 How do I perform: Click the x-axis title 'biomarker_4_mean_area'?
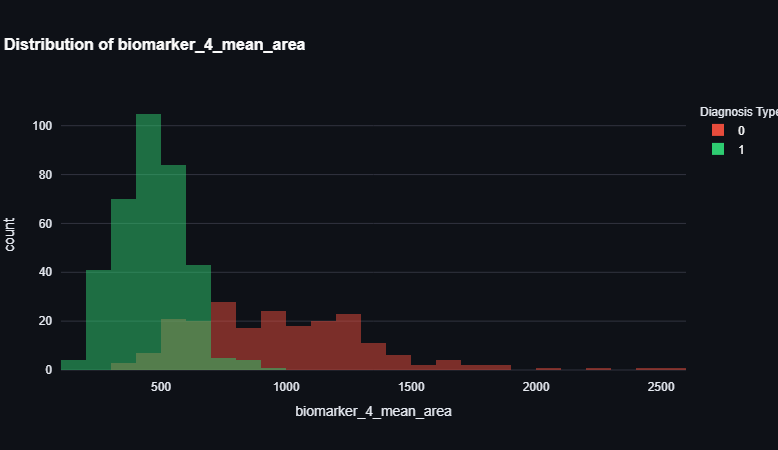pyautogui.click(x=373, y=411)
